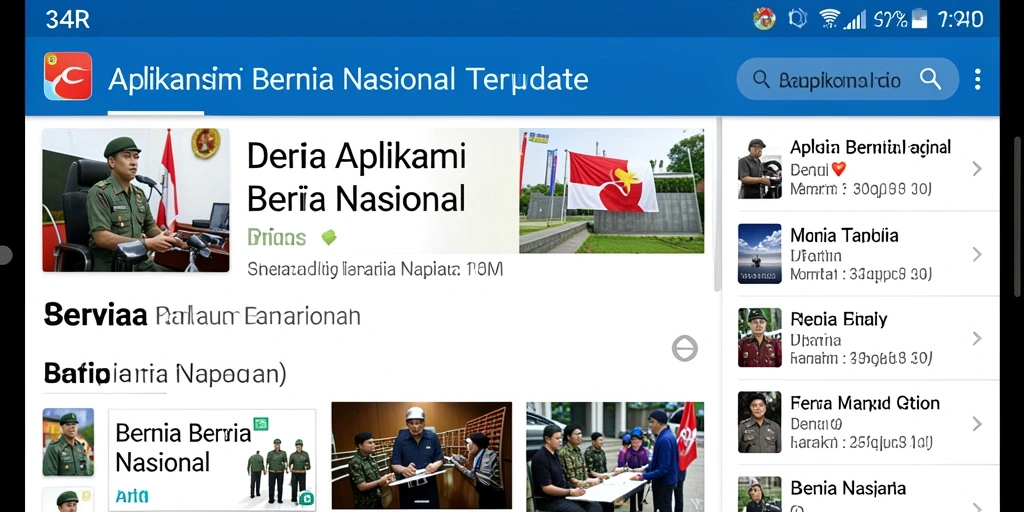
Task: Tap the '34R' status bar text
Action: [67, 19]
